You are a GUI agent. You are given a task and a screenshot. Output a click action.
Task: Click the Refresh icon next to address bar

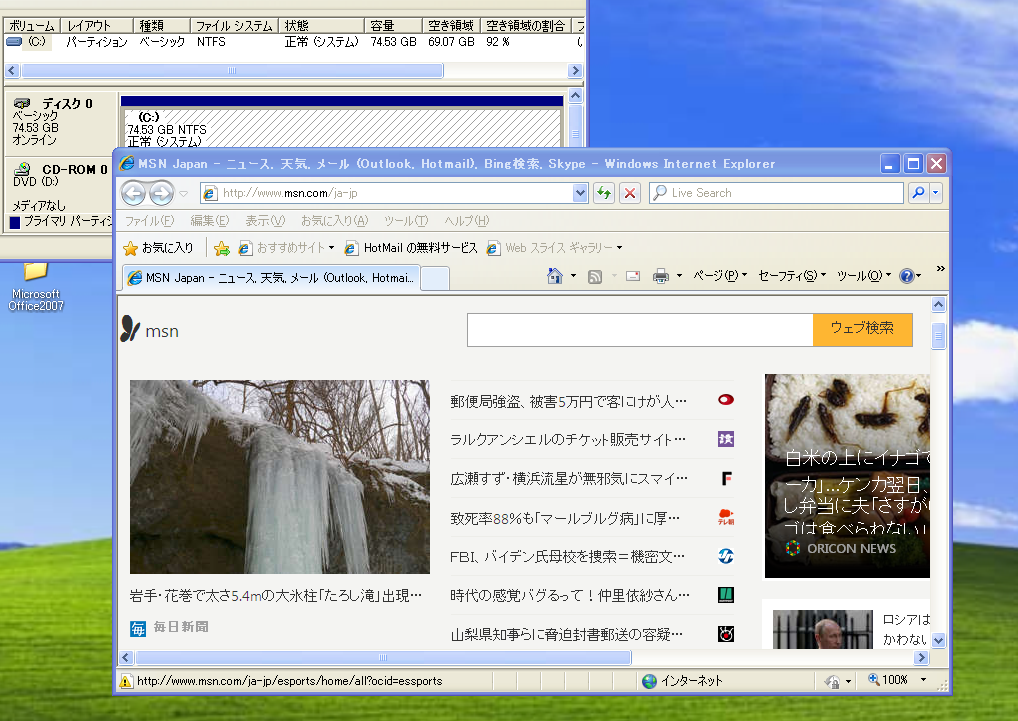pyautogui.click(x=604, y=192)
